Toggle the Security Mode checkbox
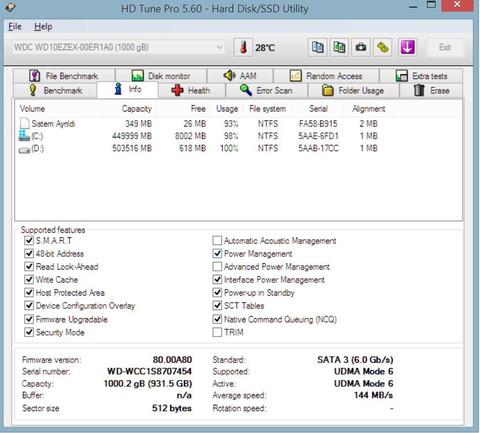480x433 pixels. tap(29, 332)
